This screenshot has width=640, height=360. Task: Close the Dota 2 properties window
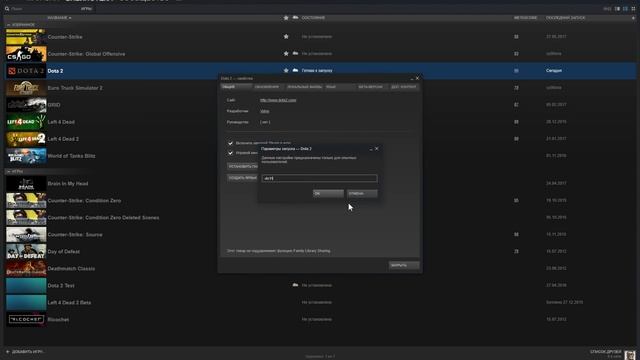pos(417,78)
